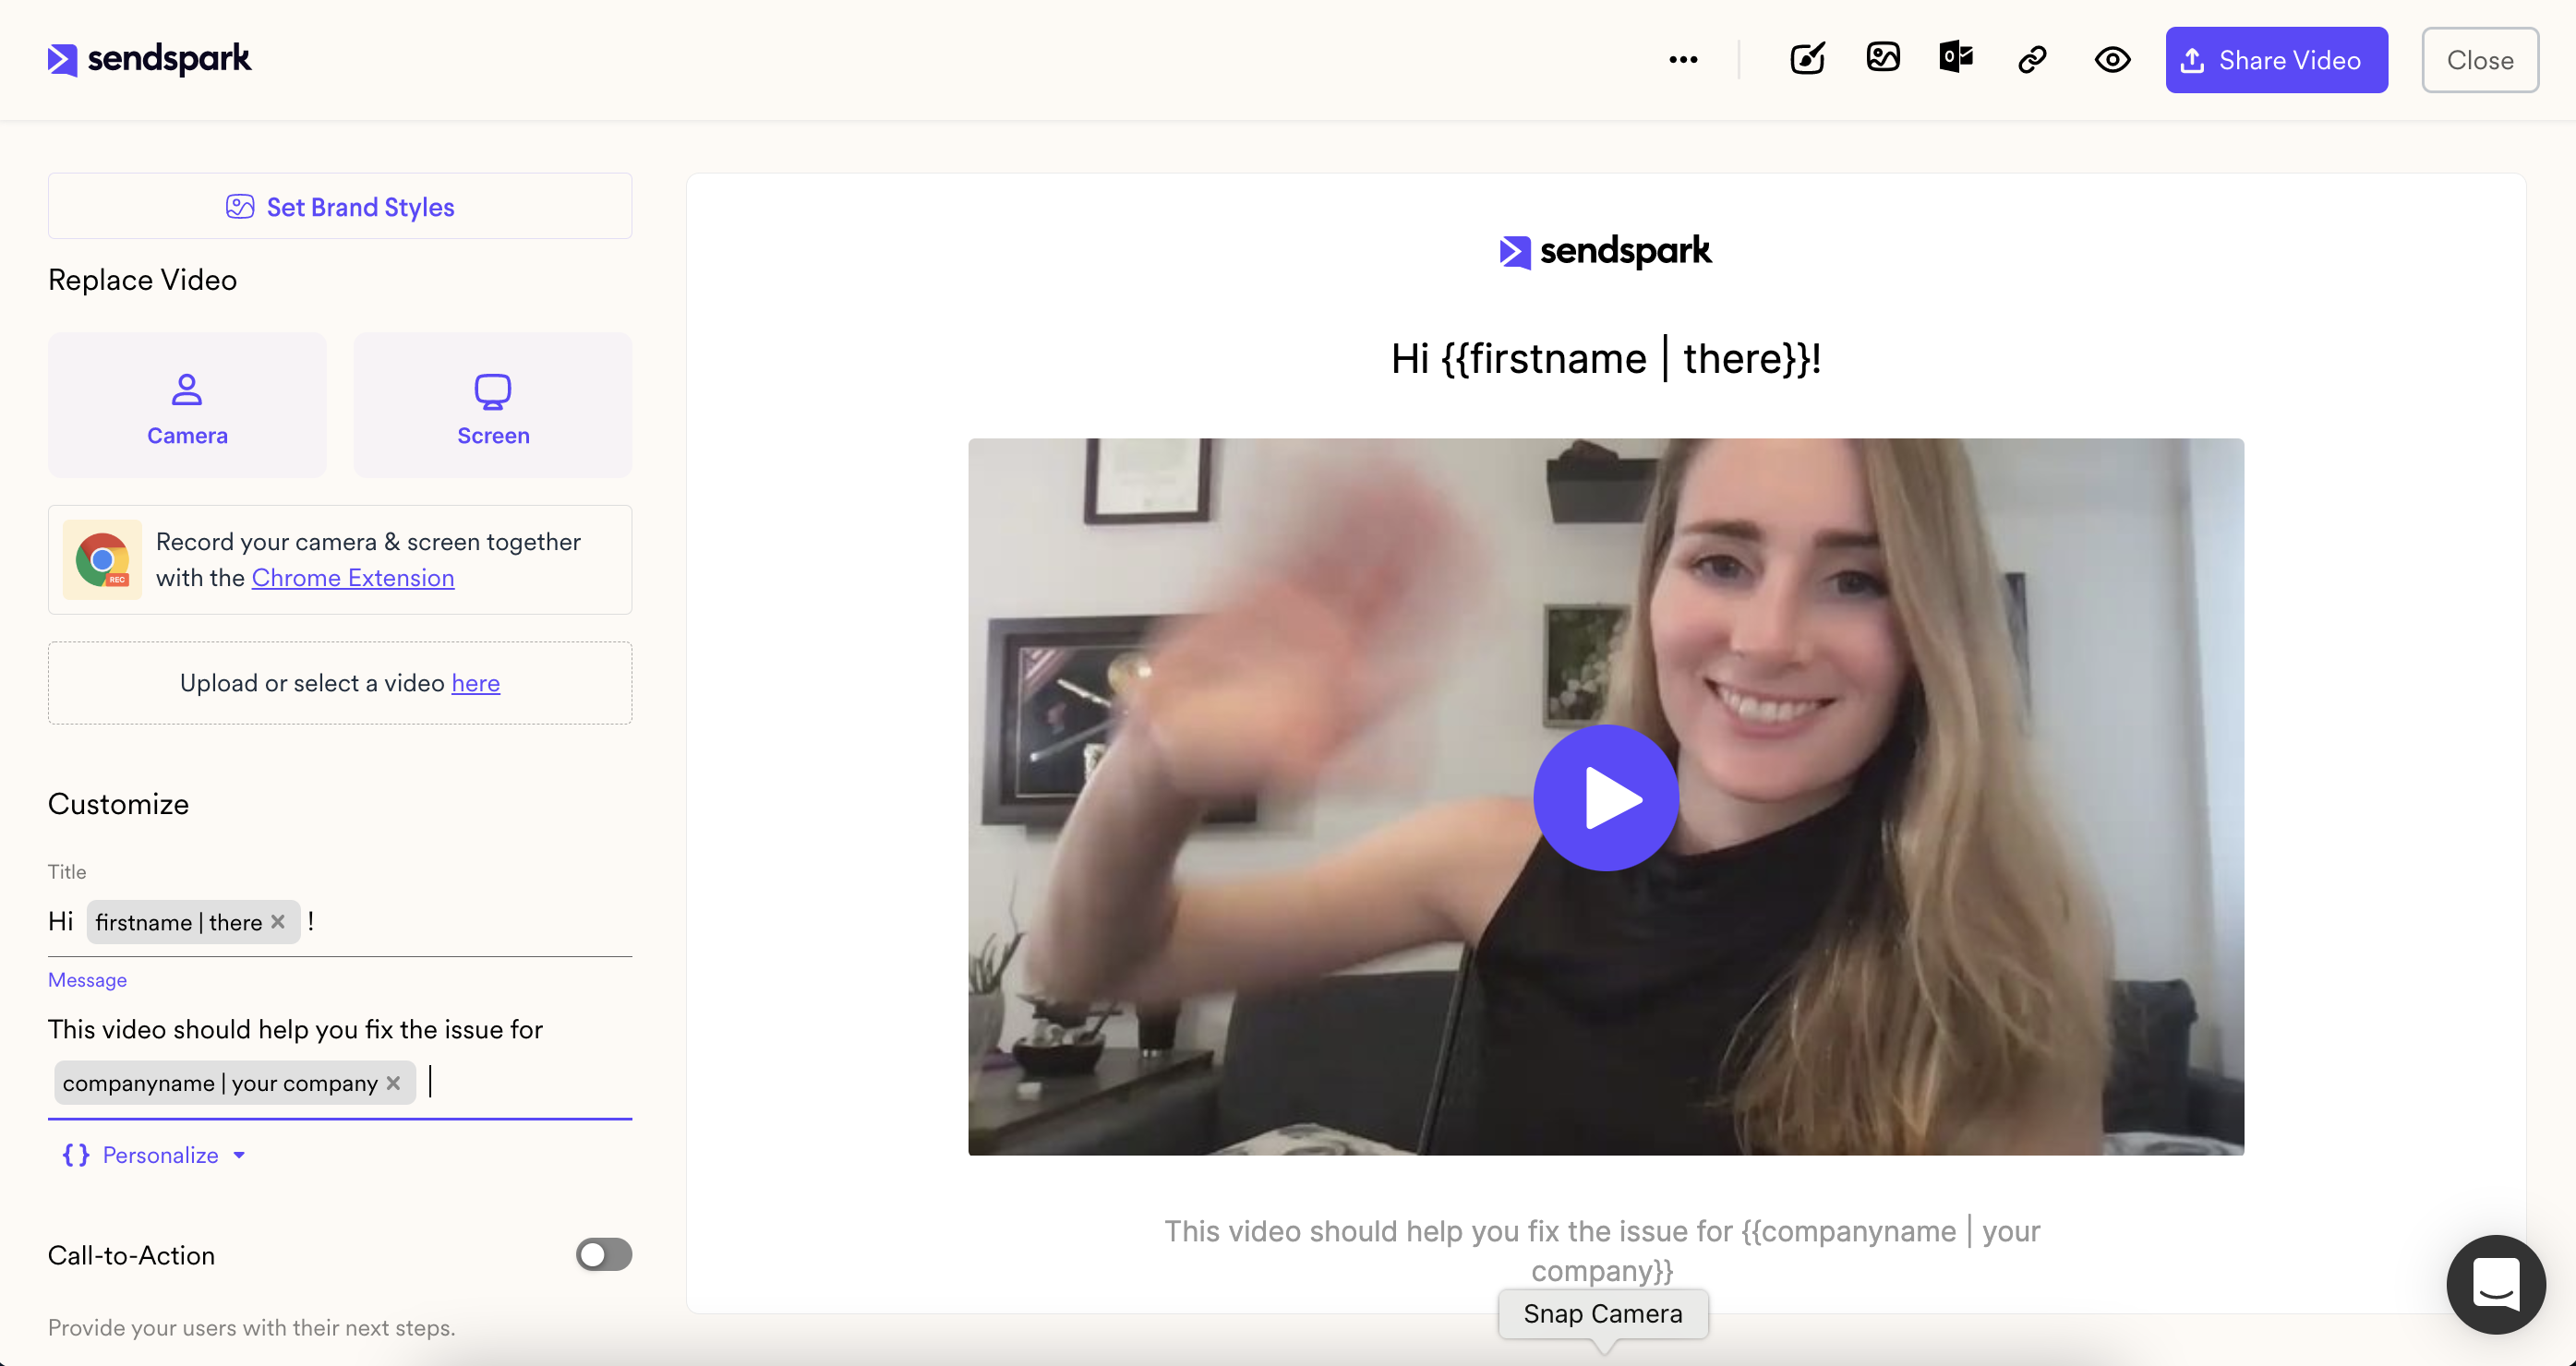This screenshot has width=2576, height=1366.
Task: Click the three-dot more options menu
Action: tap(1683, 60)
